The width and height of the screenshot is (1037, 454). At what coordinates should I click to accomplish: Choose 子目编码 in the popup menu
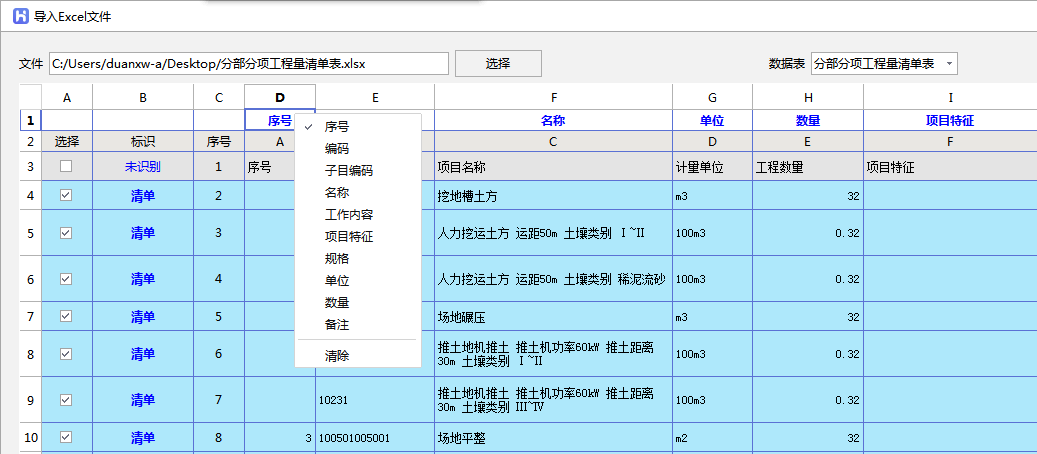tap(348, 171)
